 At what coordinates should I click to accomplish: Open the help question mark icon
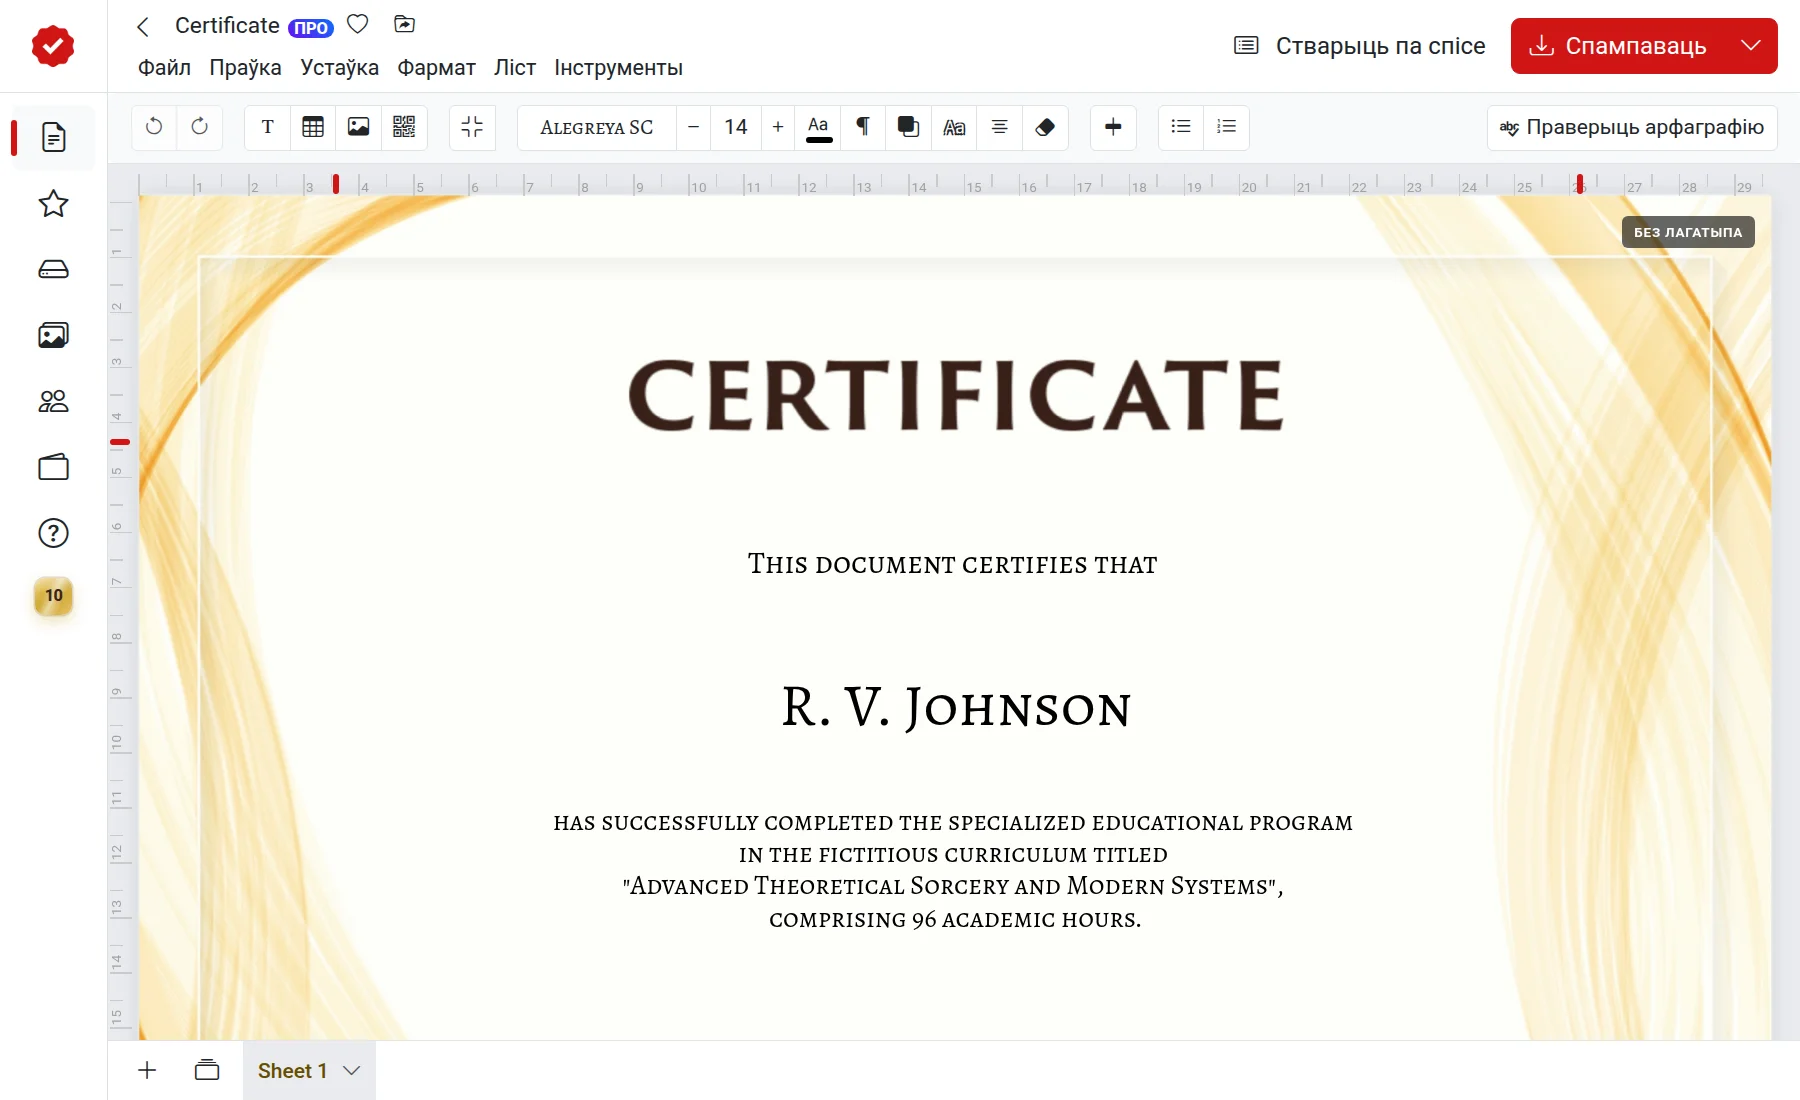point(53,533)
